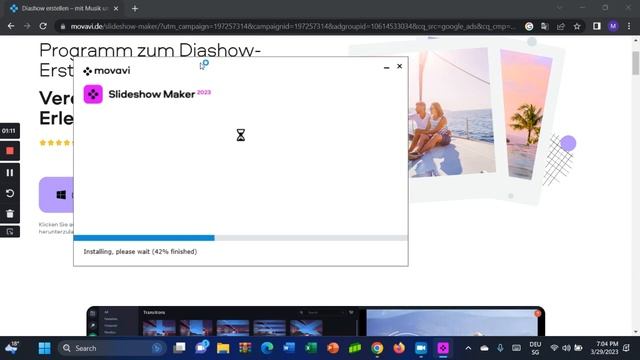The height and width of the screenshot is (360, 640).
Task: Close the Movavi installer dialog
Action: coord(400,66)
